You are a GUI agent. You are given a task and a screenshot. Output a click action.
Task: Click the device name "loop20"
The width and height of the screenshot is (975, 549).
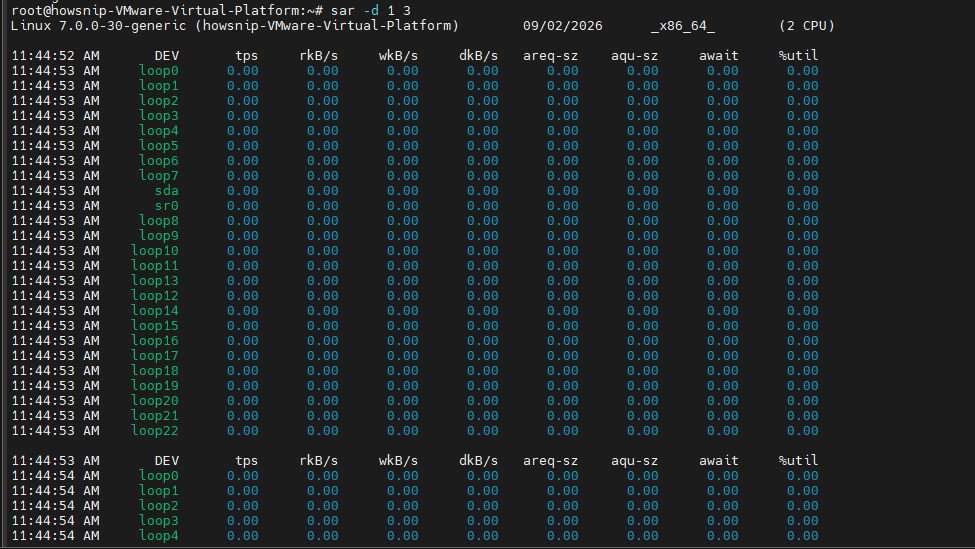(155, 400)
